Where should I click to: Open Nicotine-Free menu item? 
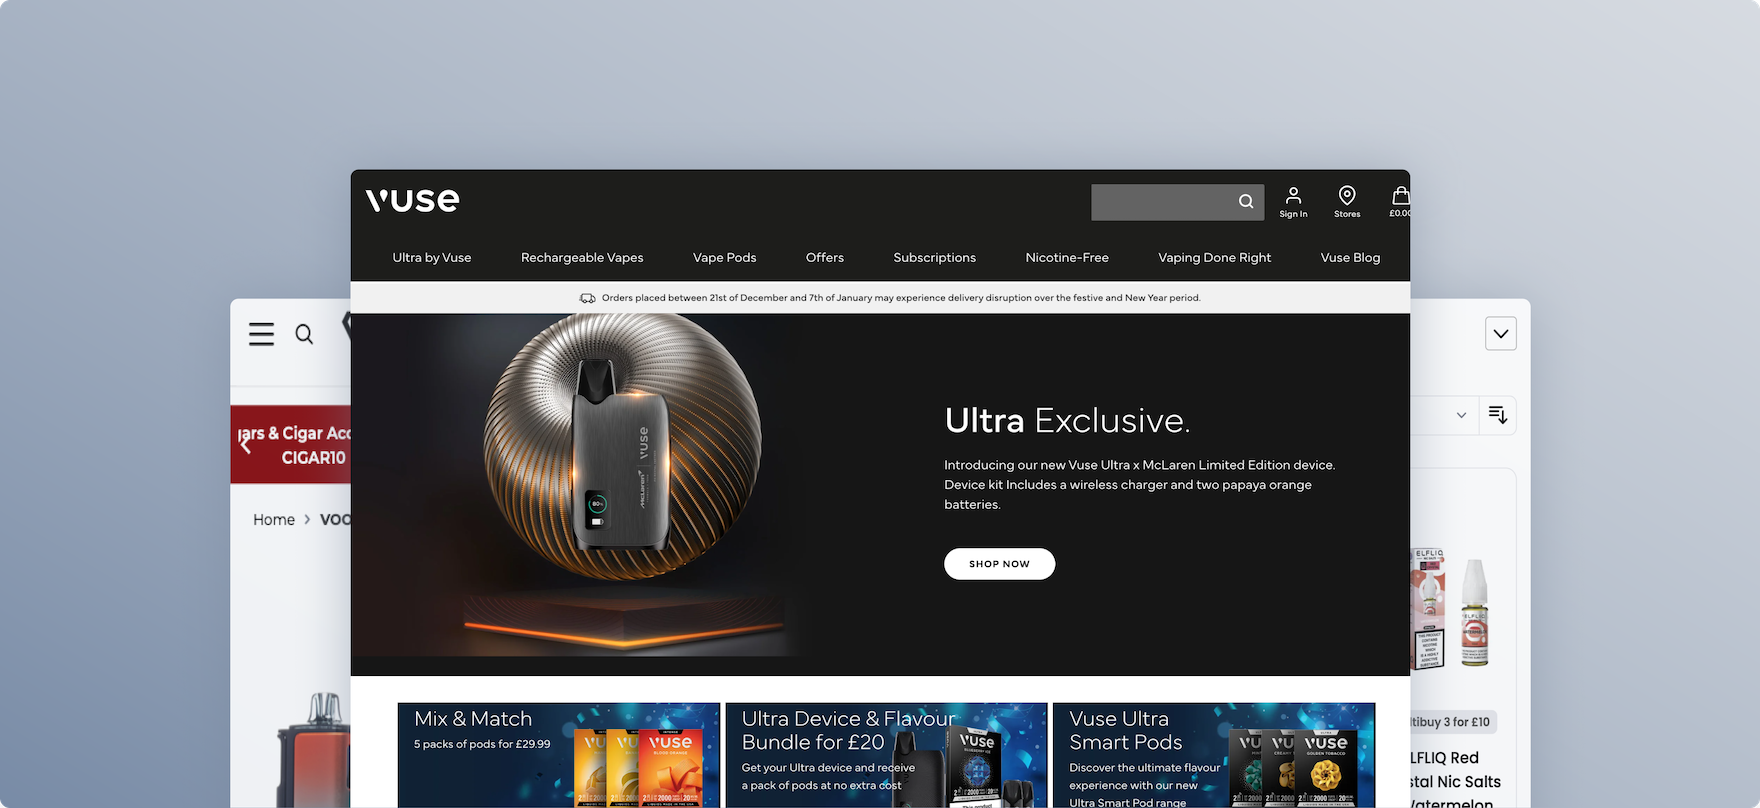click(1067, 258)
